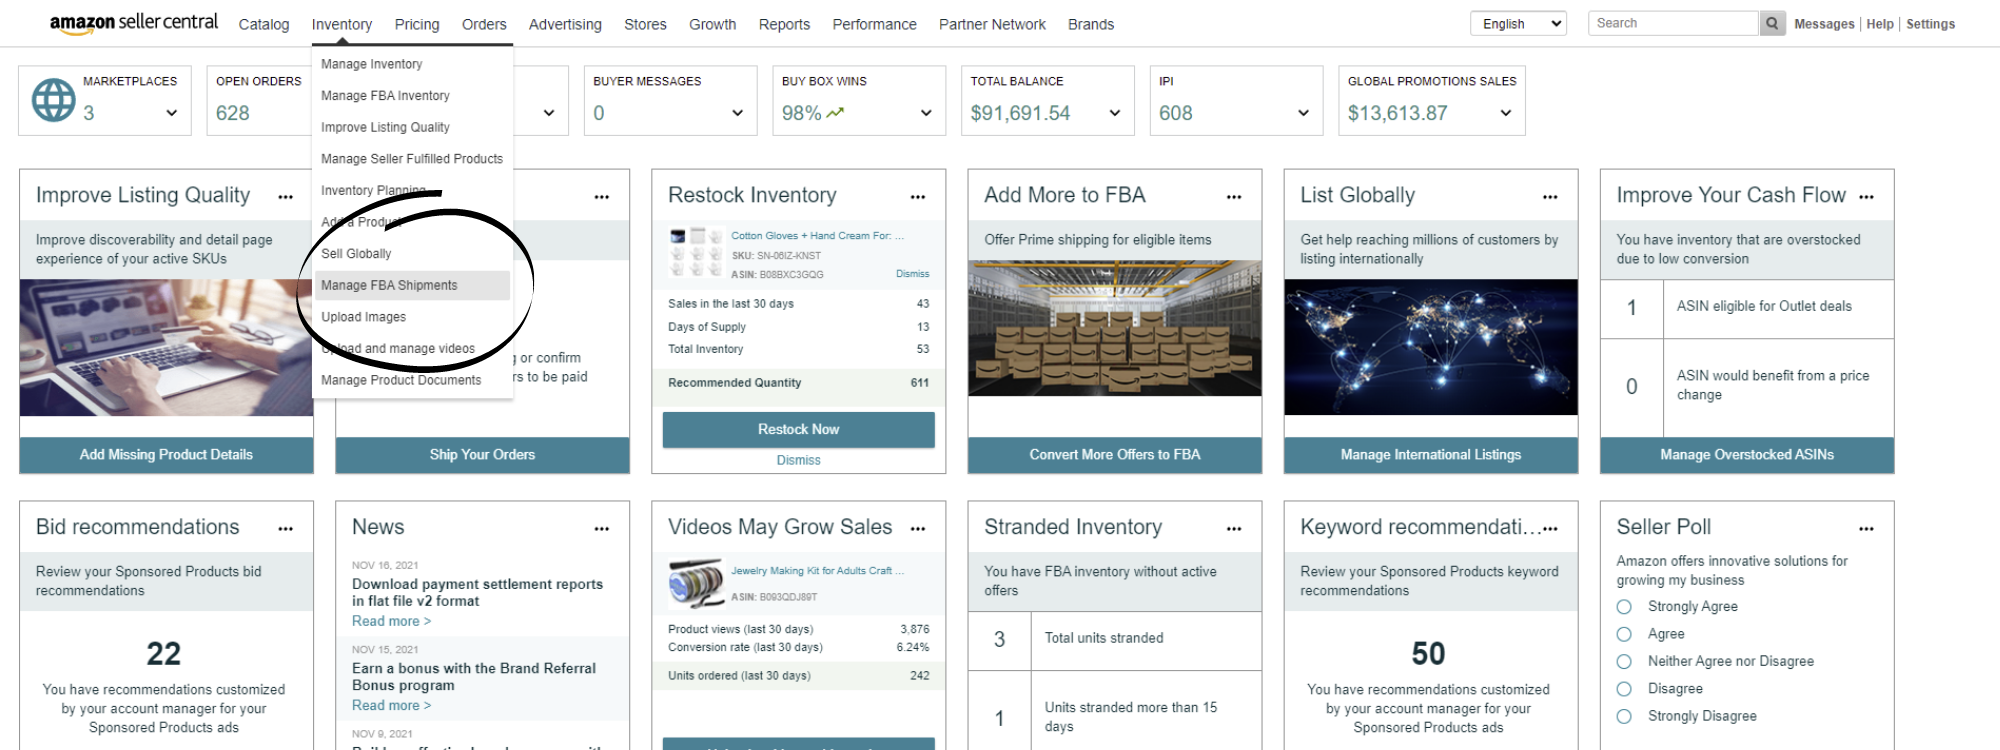Click the Cotton Gloves + Hand Cream product link
The image size is (2000, 750).
[817, 236]
